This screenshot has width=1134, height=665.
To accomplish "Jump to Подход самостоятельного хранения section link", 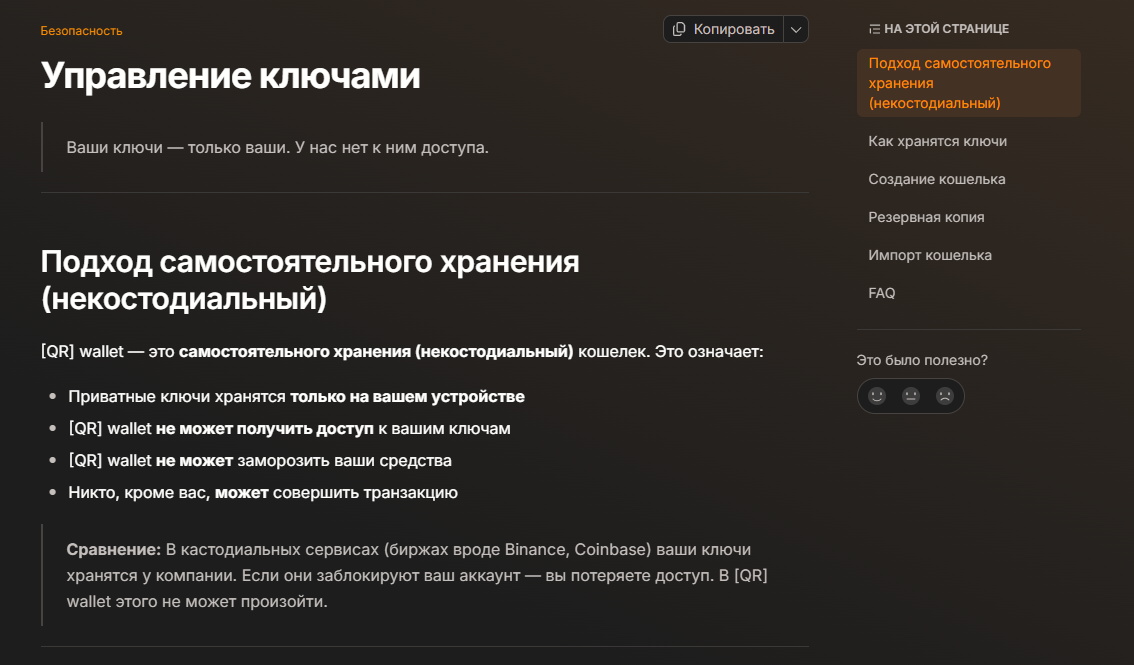I will coord(968,83).
